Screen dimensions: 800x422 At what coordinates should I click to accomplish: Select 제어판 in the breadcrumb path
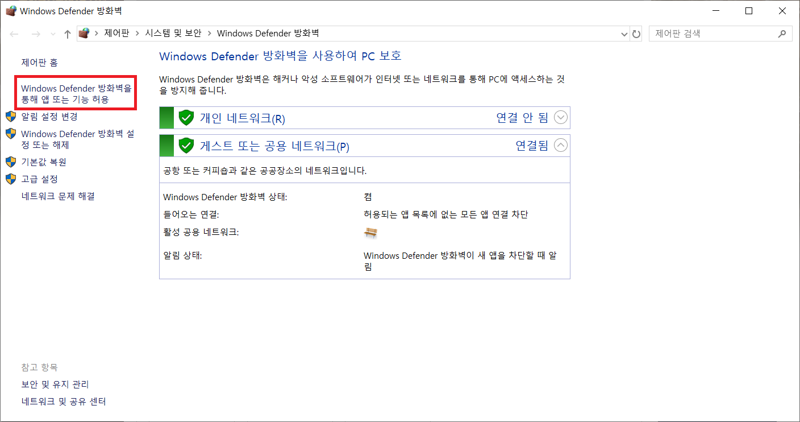pos(116,33)
